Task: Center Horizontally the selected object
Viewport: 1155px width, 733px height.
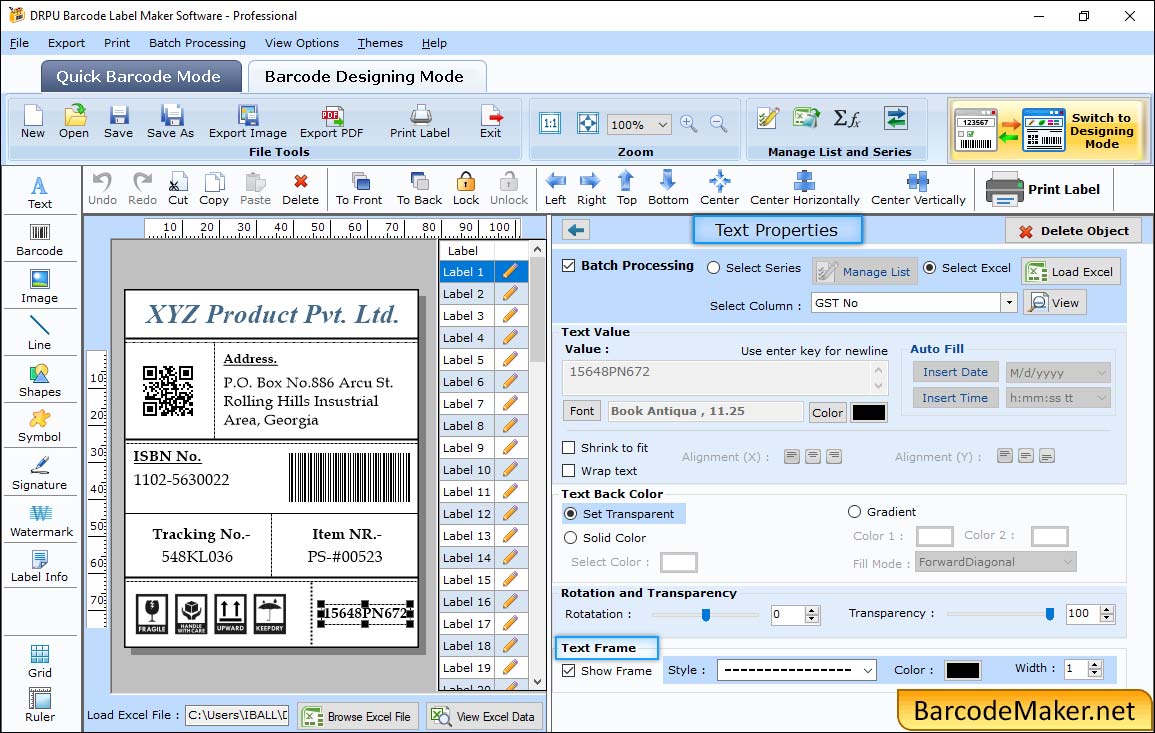Action: tap(804, 189)
